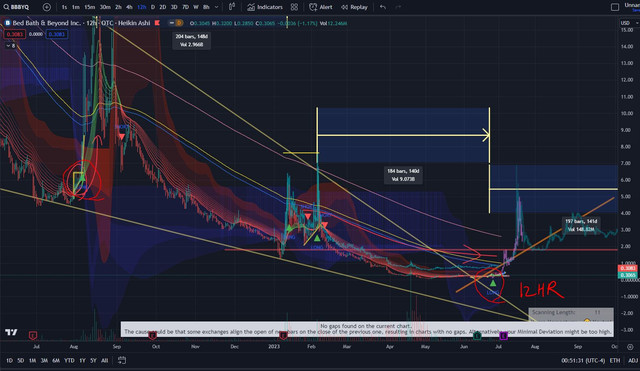Expand the interval list chevron
This screenshot has width=640, height=371.
point(216,7)
